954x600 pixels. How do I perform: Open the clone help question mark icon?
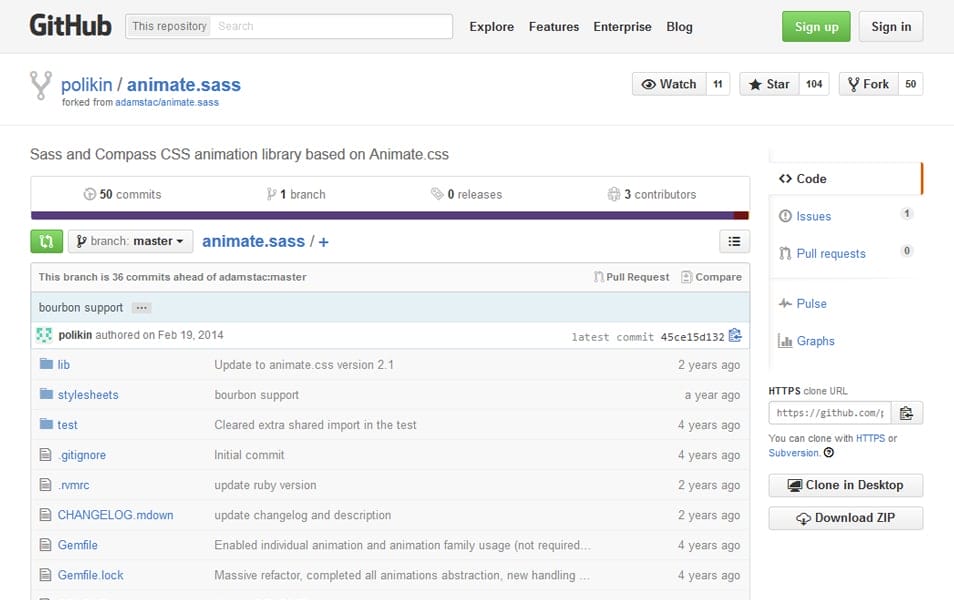[x=828, y=453]
